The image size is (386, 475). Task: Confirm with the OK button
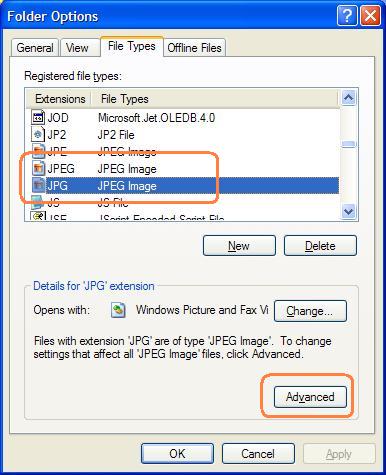tap(177, 453)
